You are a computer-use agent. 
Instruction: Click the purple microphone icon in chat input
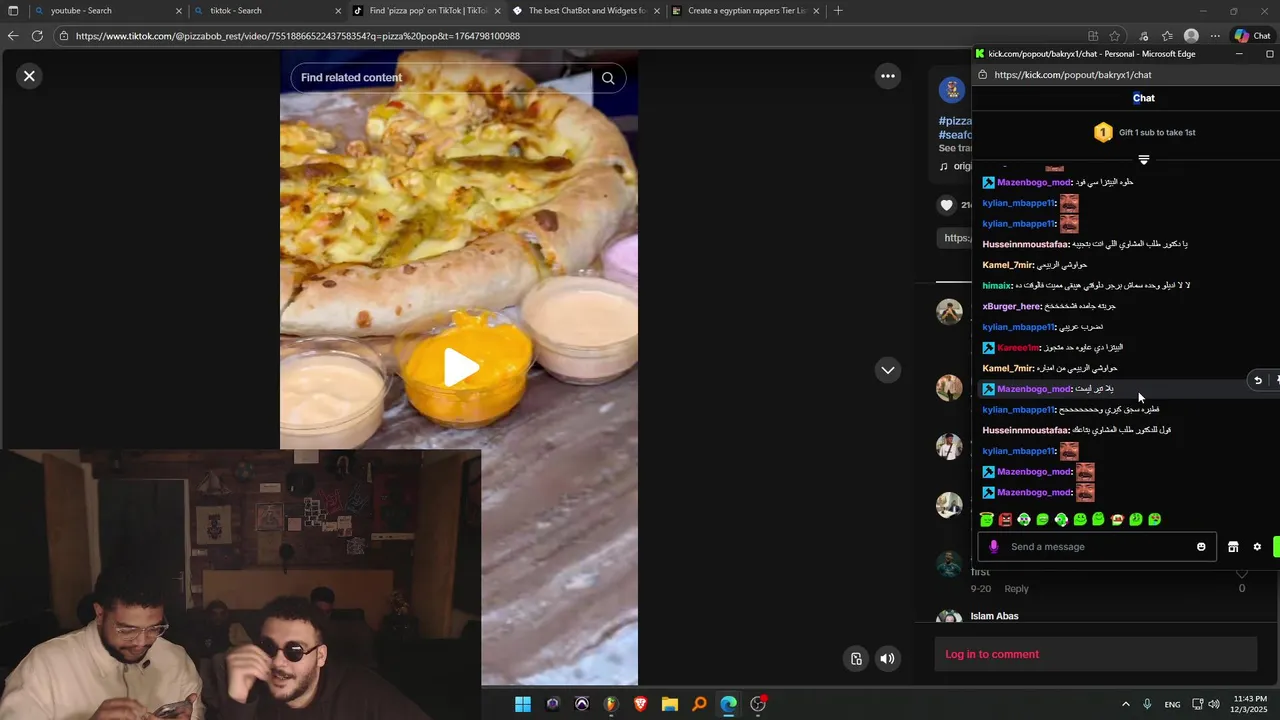993,547
